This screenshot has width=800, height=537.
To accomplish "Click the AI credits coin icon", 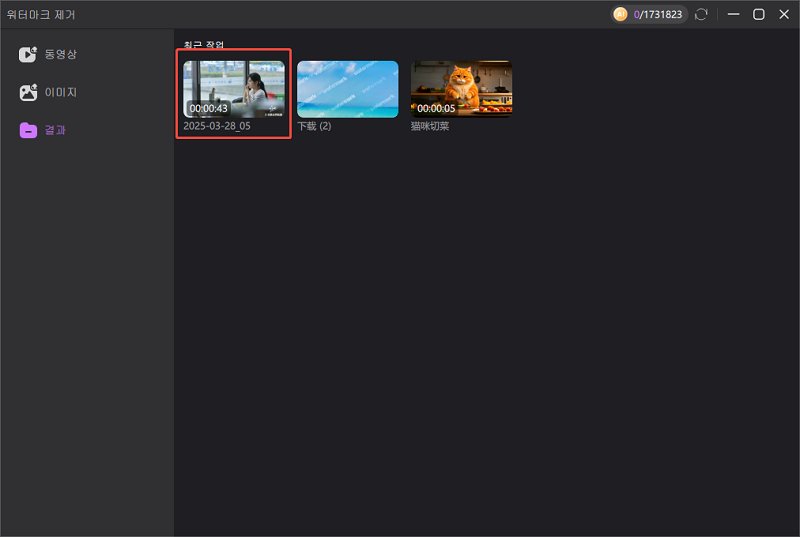I will click(620, 14).
